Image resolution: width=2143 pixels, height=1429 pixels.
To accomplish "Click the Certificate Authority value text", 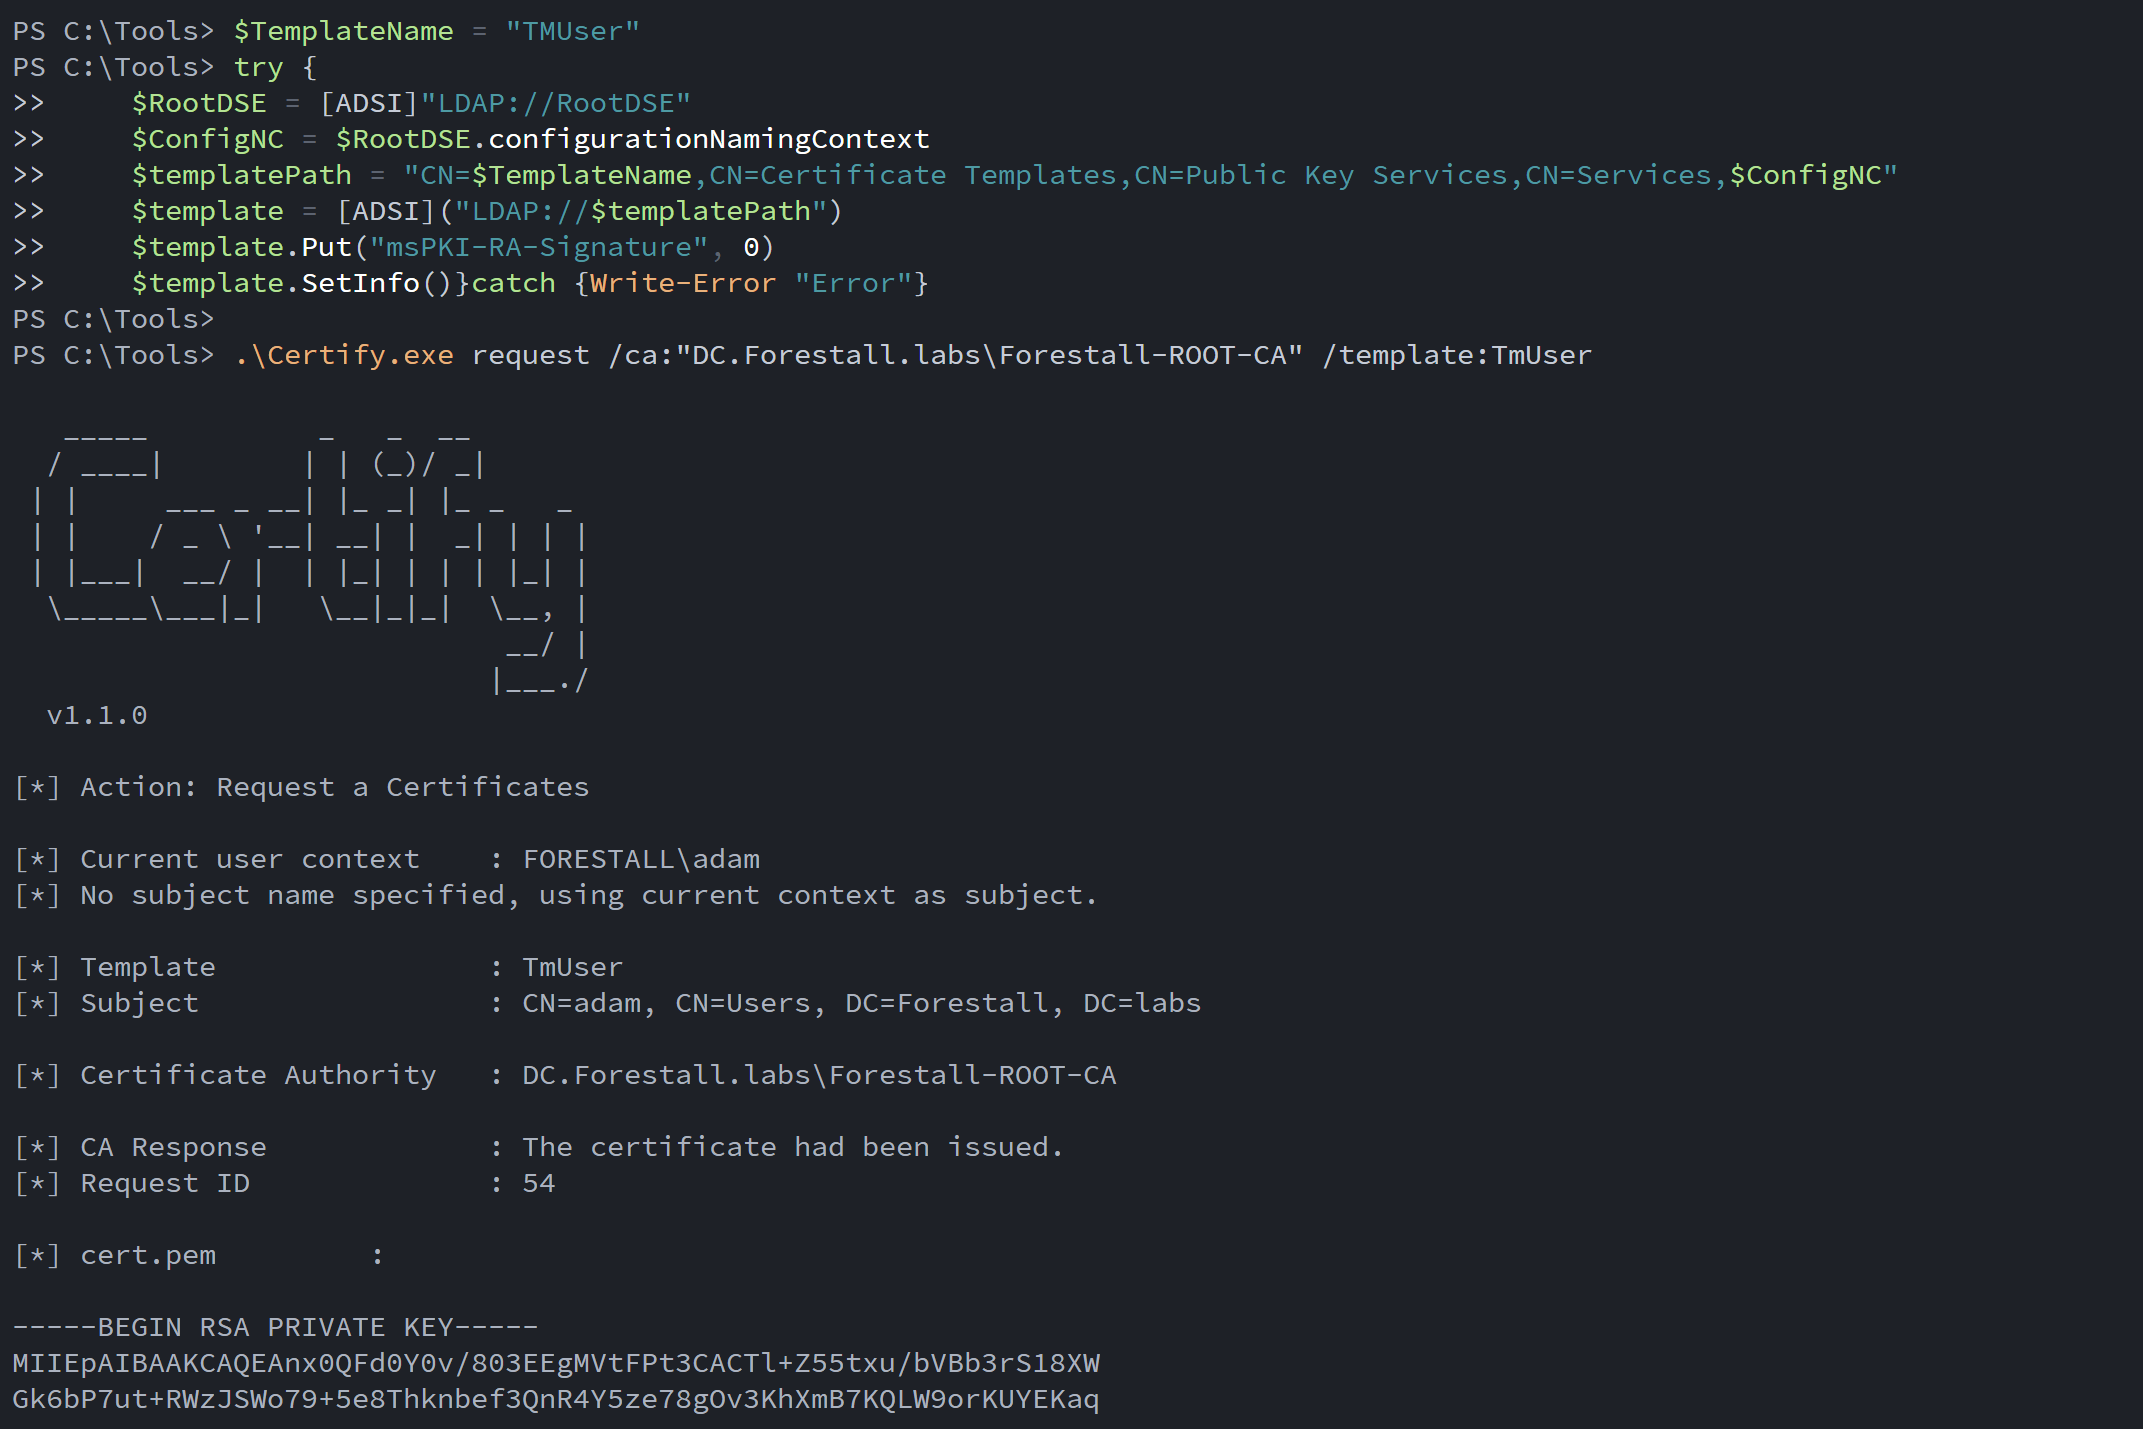I will click(818, 1075).
